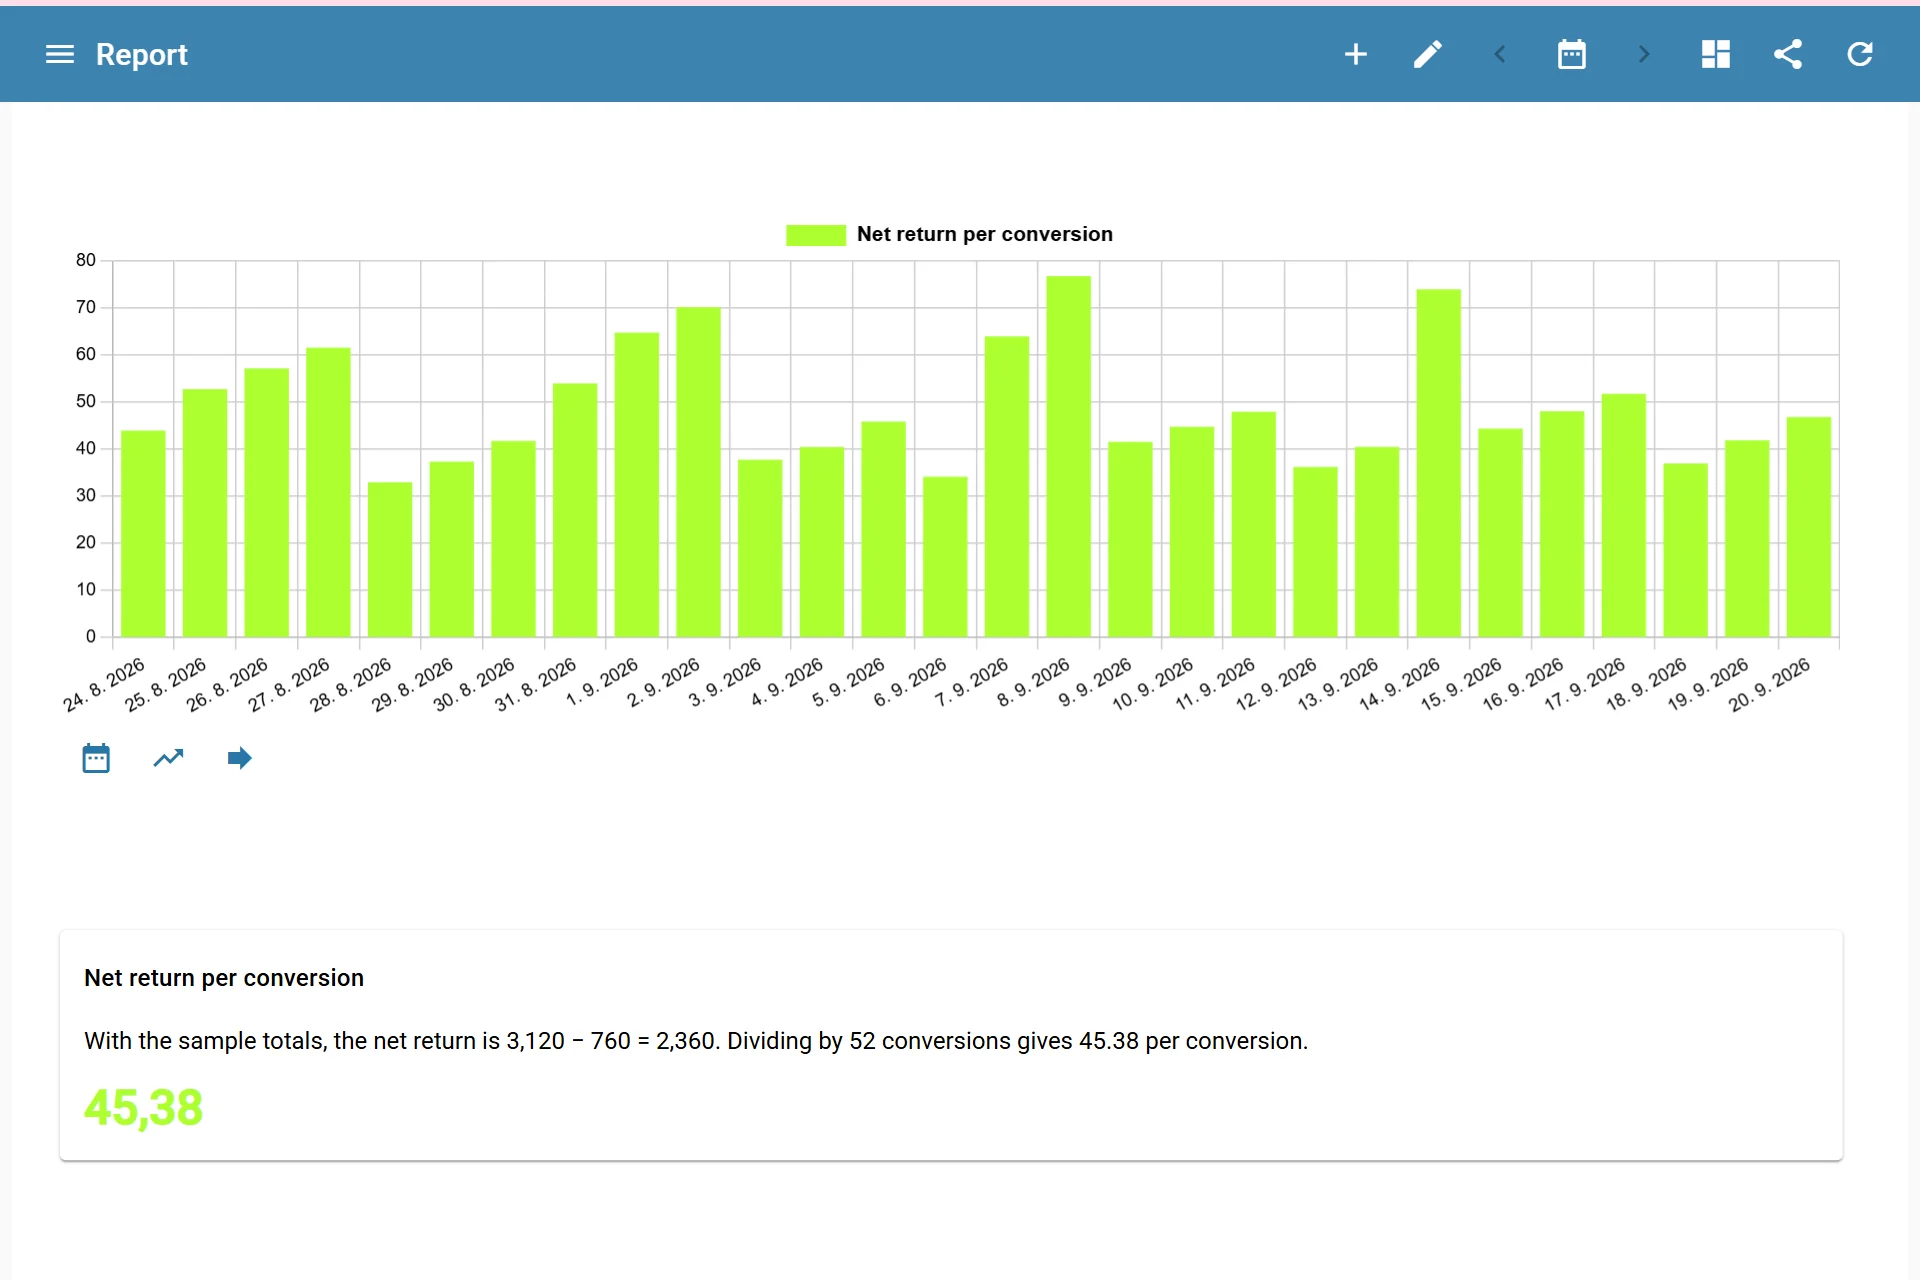Viewport: 1920px width, 1280px height.
Task: Click the calendar icon below the chart
Action: [x=96, y=758]
